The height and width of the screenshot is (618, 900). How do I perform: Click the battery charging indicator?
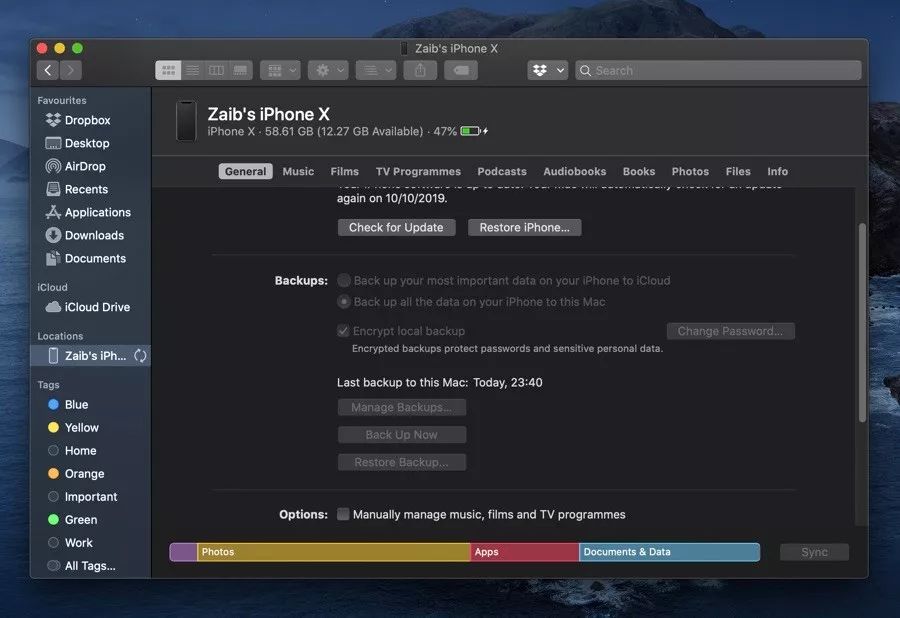pyautogui.click(x=474, y=131)
